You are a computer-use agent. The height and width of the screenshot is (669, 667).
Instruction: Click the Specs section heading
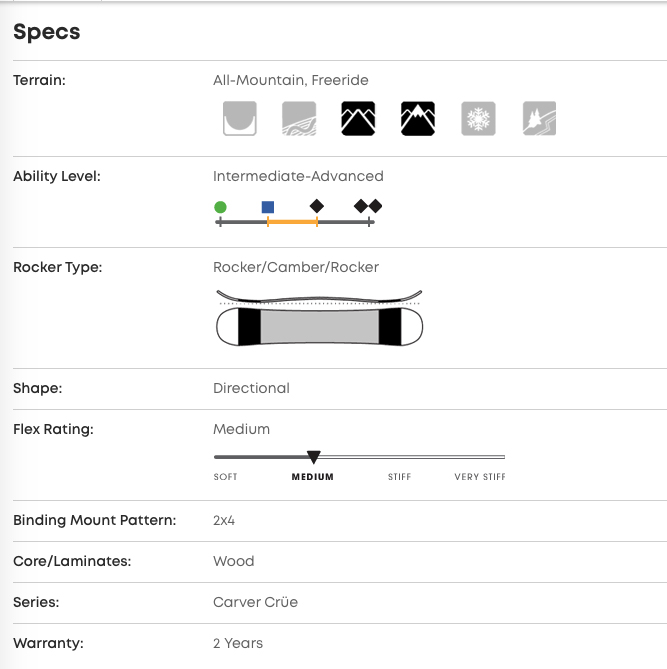[47, 32]
